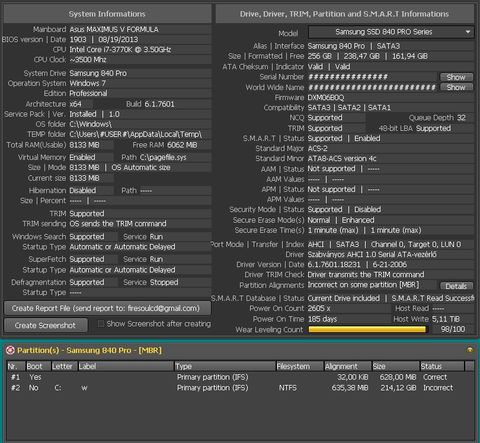Click the Firmware value DXM06B0Q

(x=326, y=98)
